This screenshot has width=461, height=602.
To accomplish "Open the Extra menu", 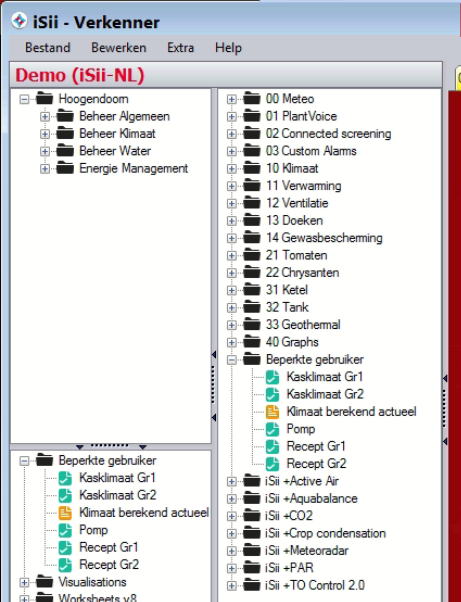I will click(180, 48).
